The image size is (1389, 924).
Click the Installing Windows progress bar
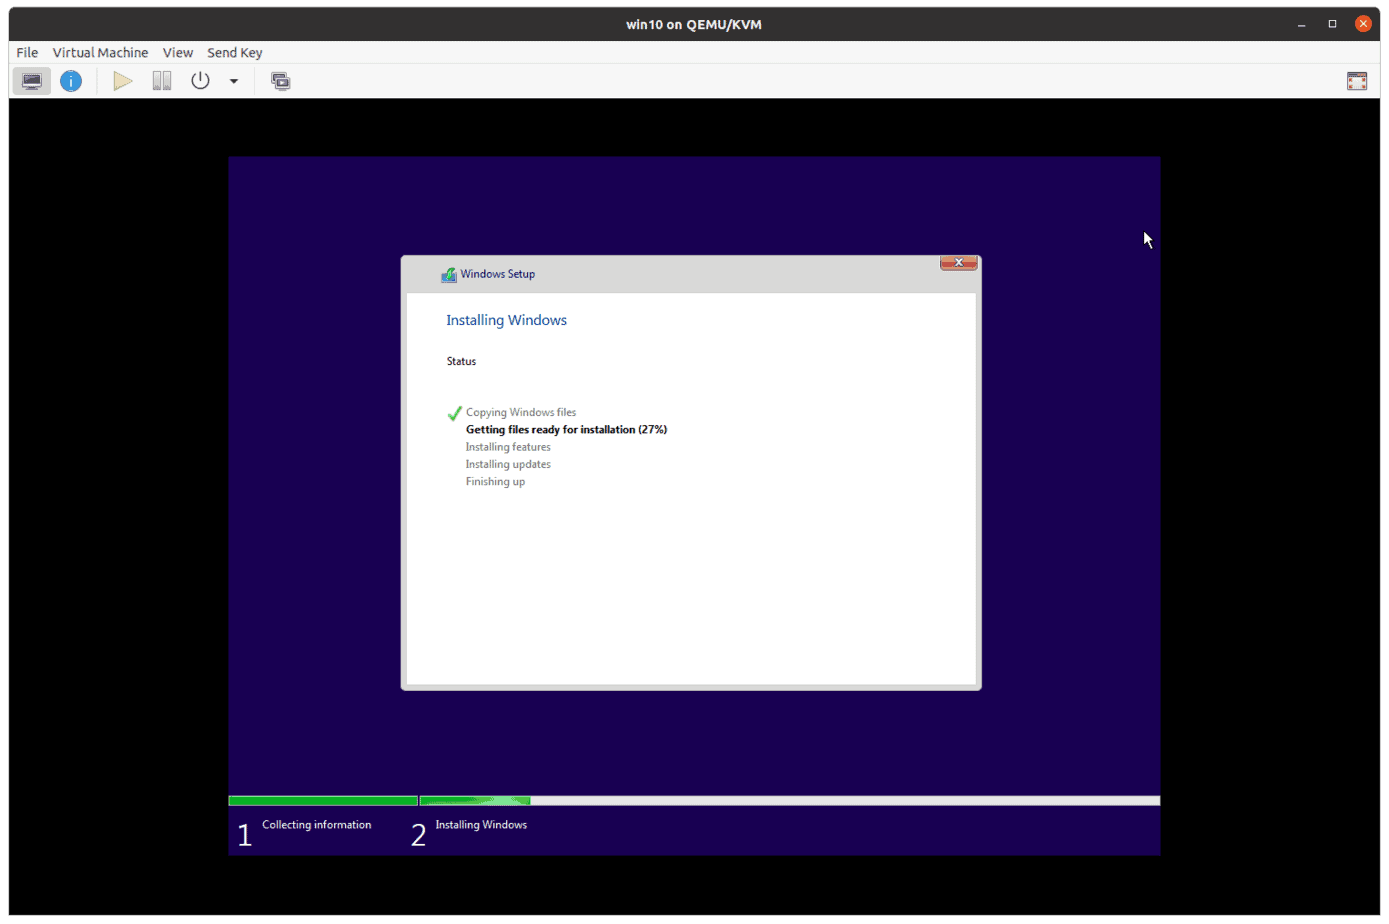pyautogui.click(x=790, y=801)
